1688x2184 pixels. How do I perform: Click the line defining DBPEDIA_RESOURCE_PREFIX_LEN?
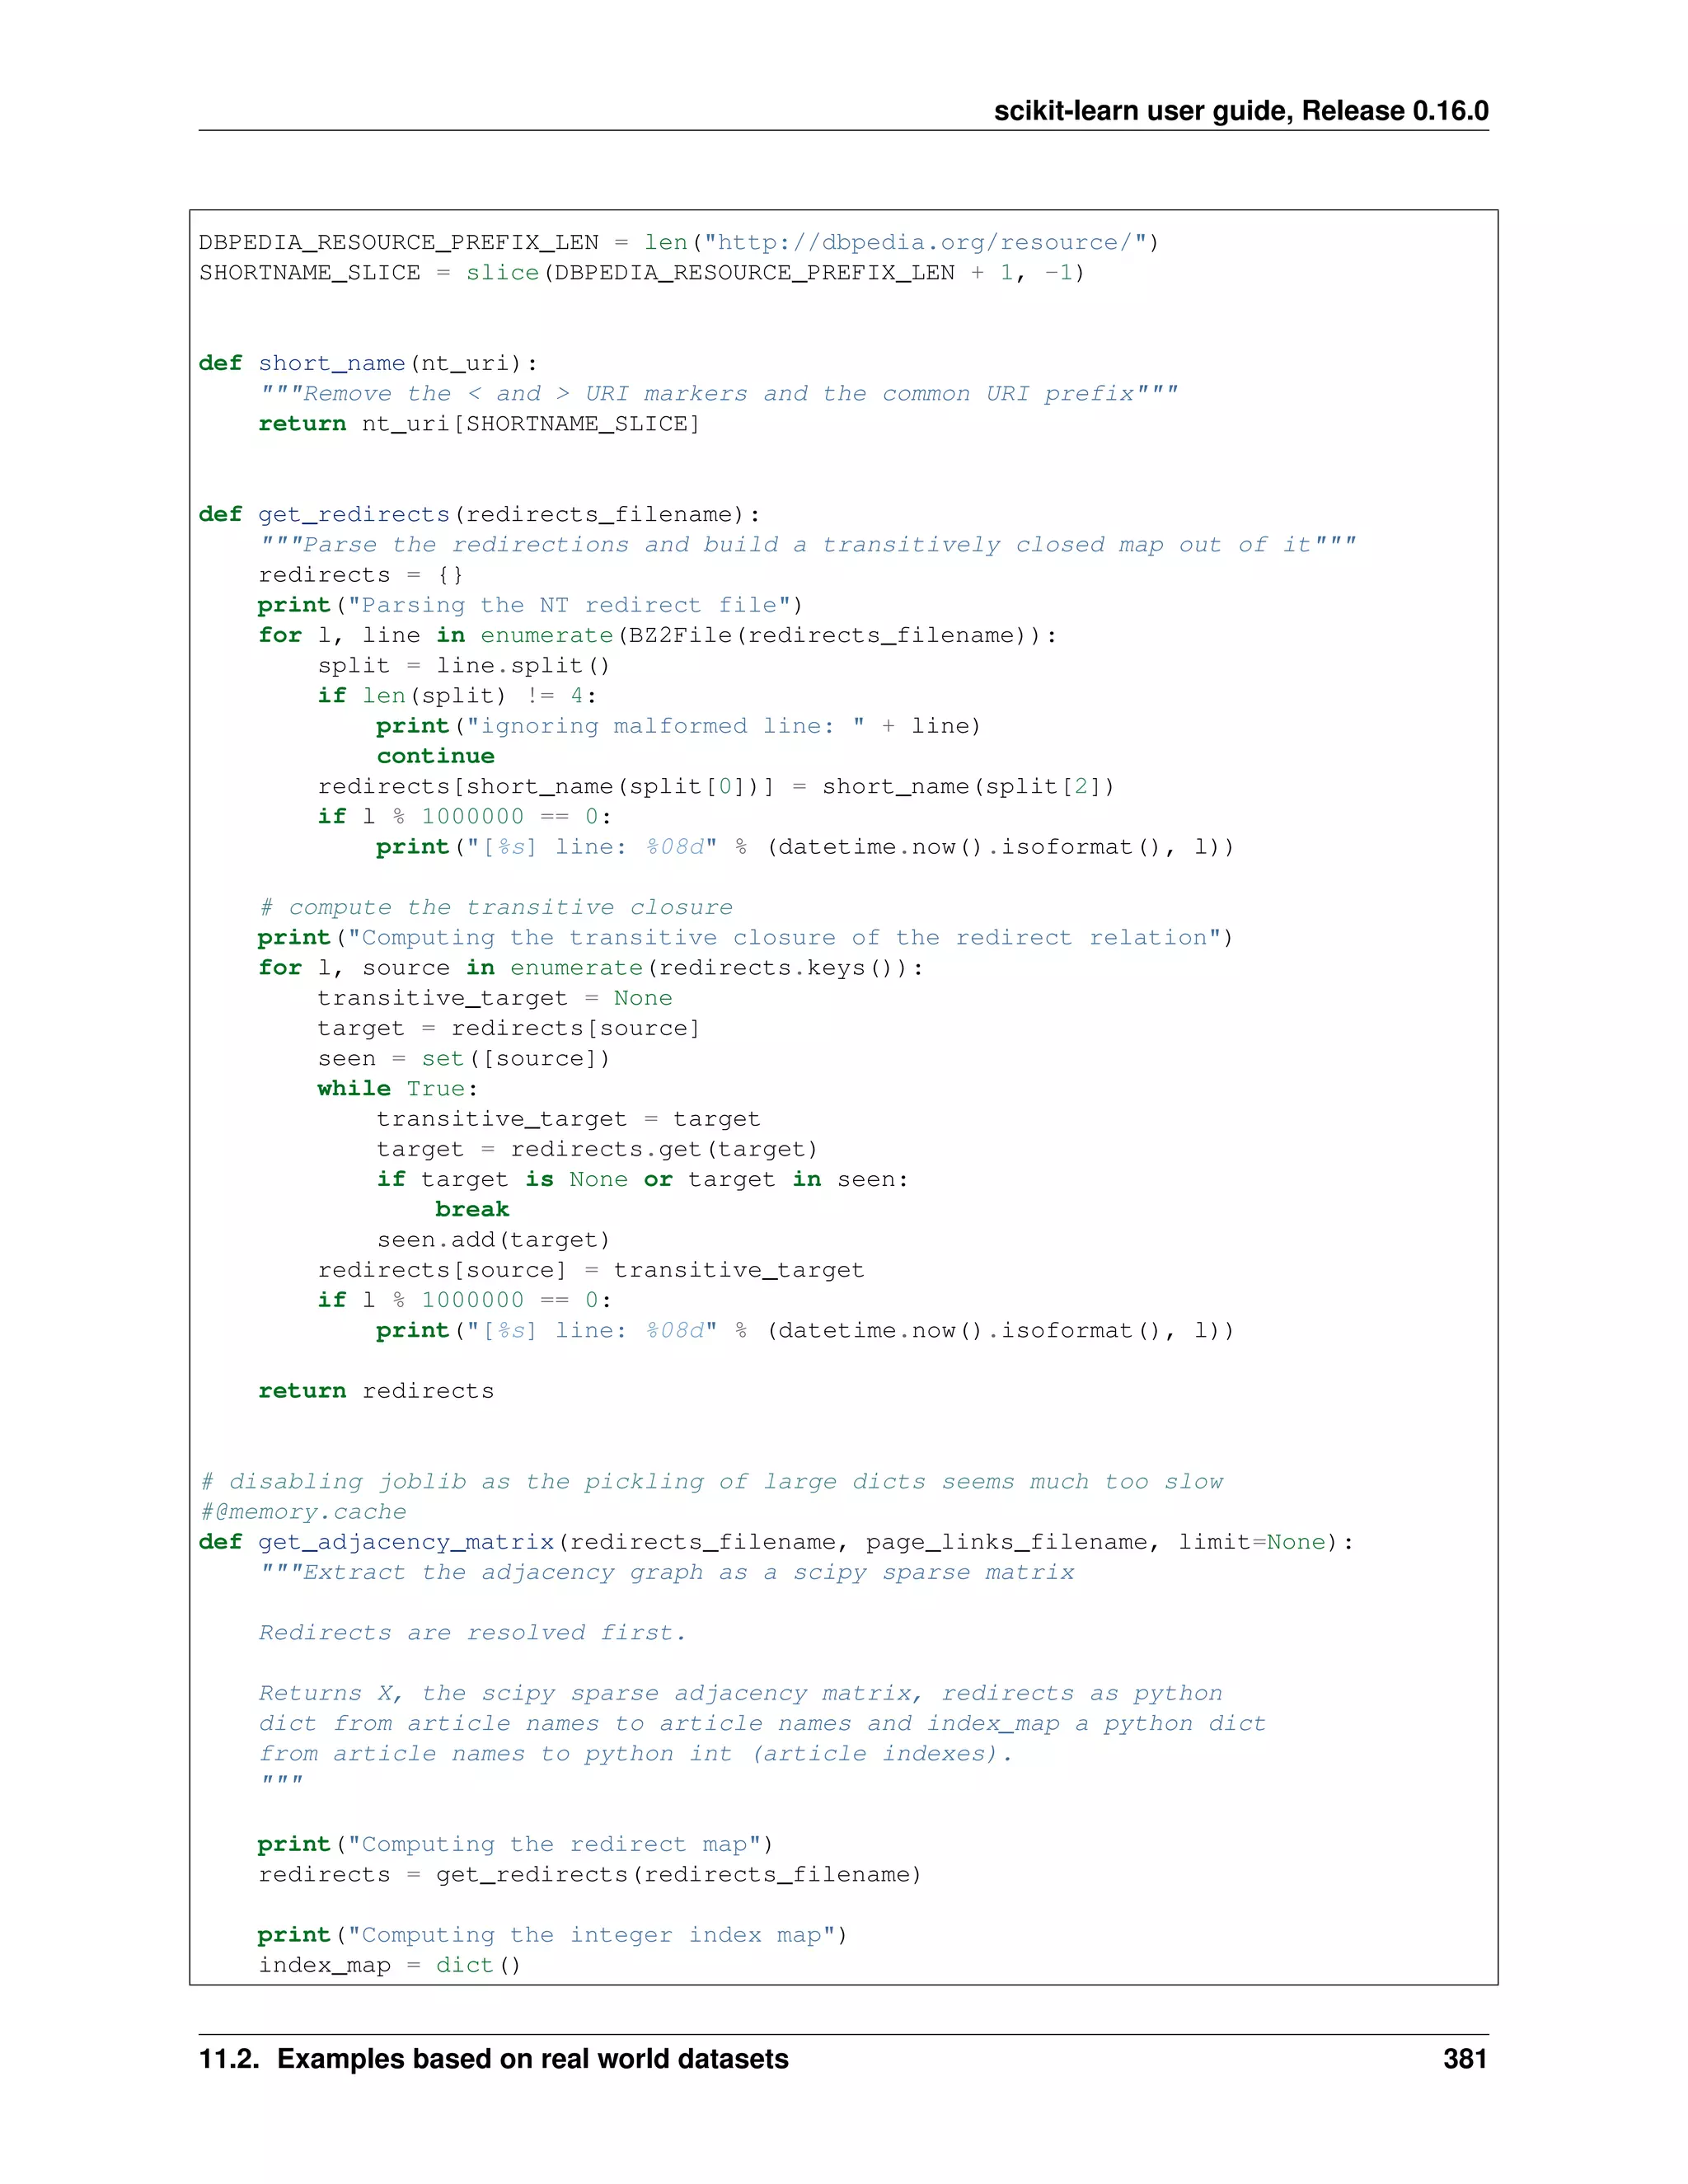coord(679,243)
